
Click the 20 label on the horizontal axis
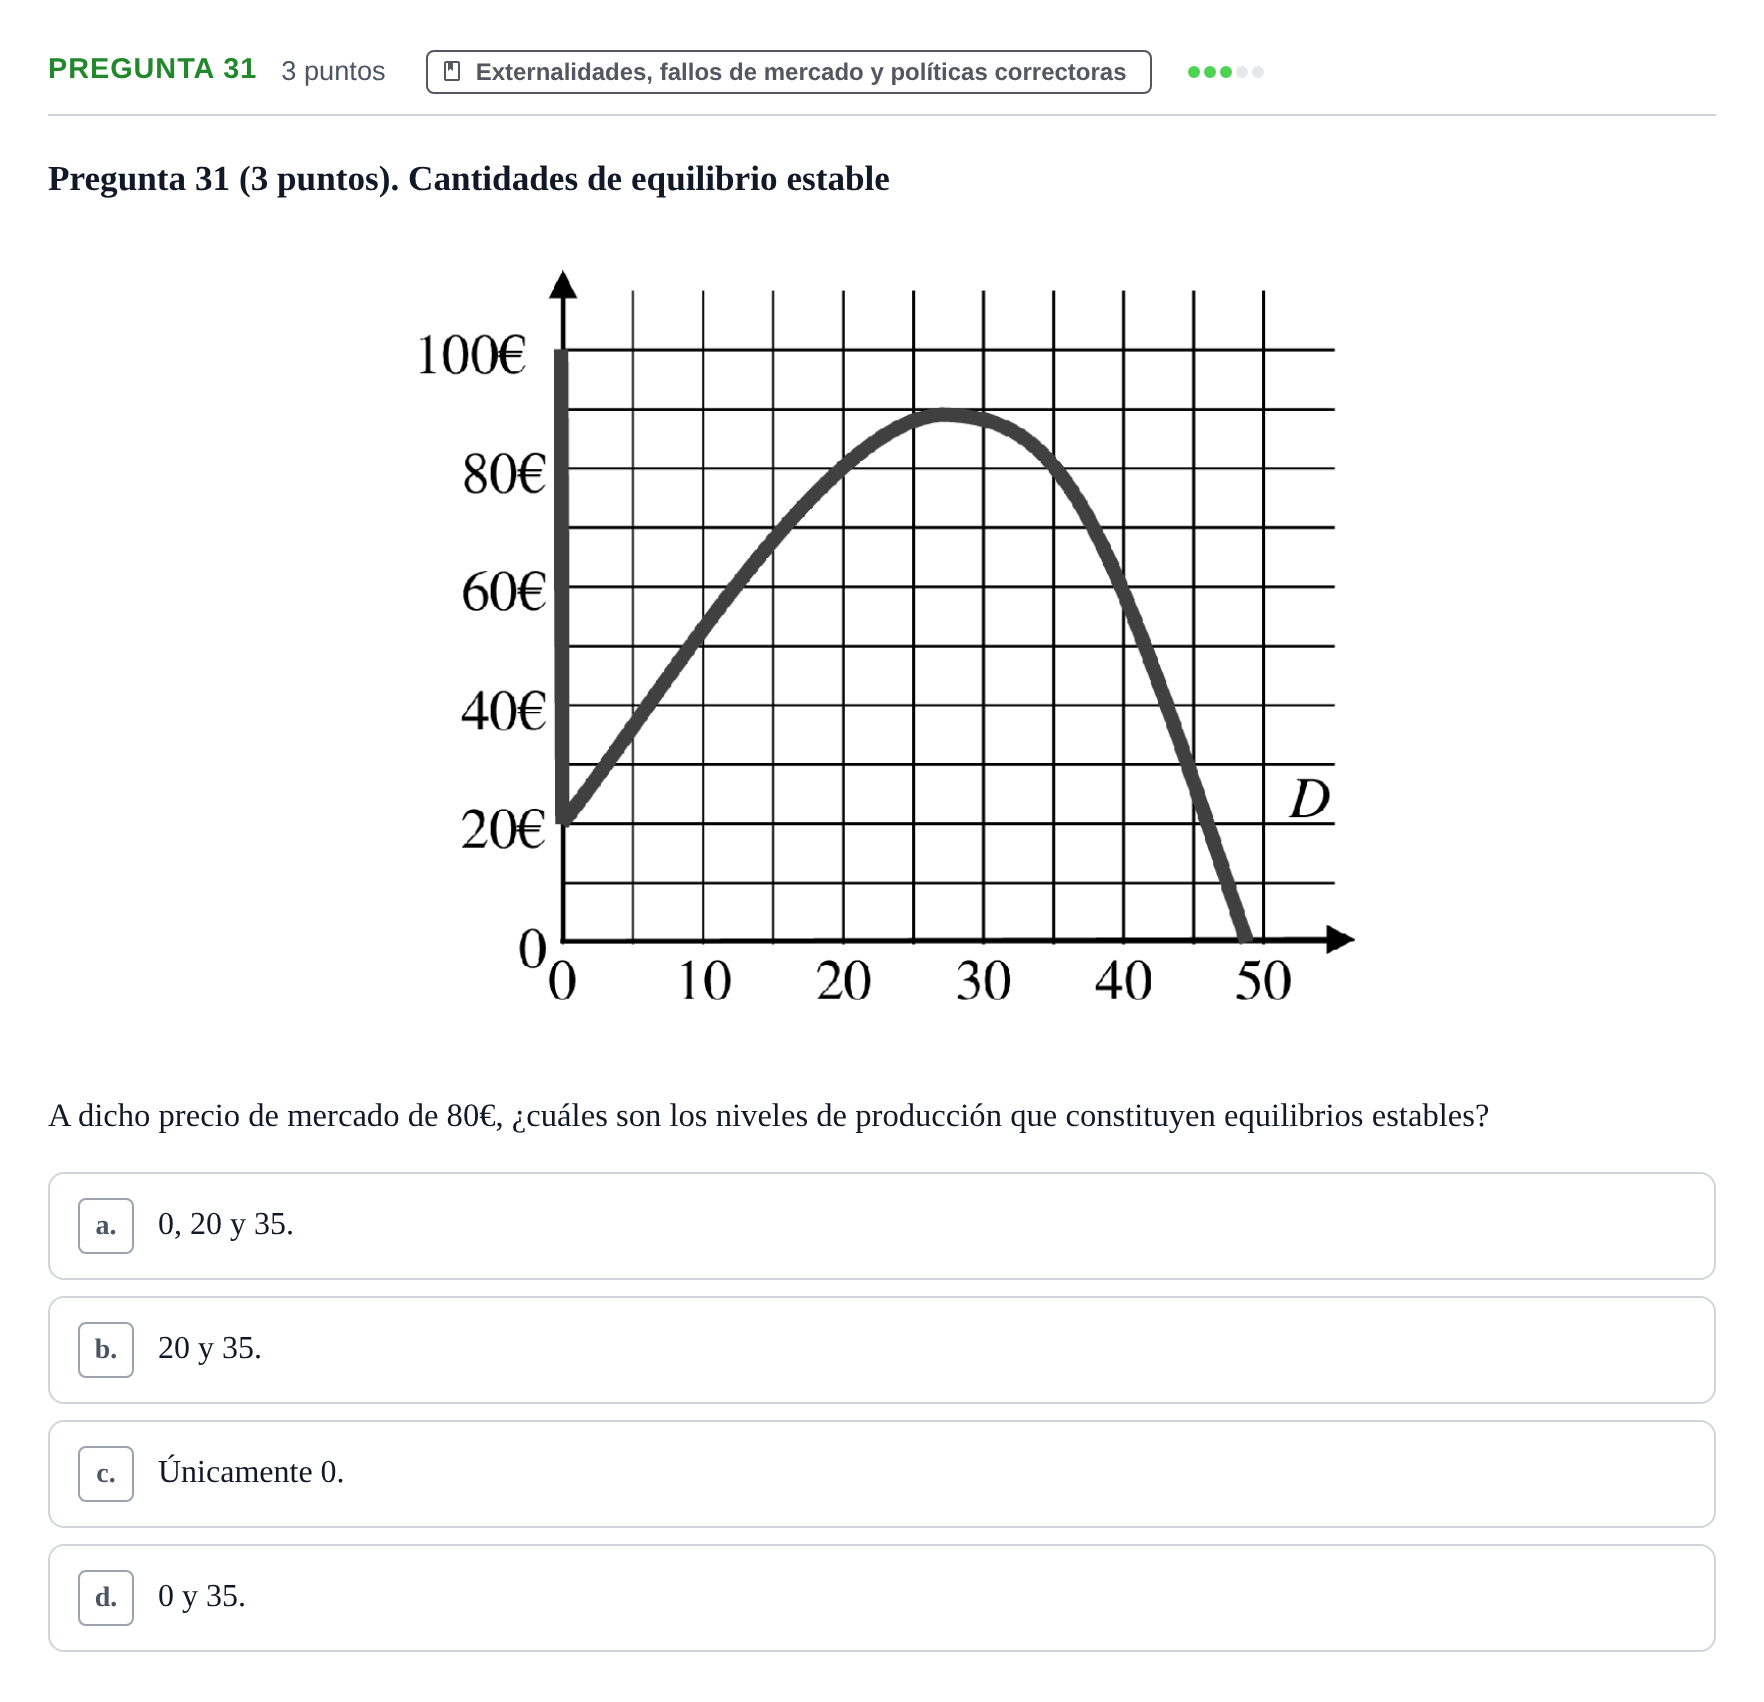(x=843, y=981)
